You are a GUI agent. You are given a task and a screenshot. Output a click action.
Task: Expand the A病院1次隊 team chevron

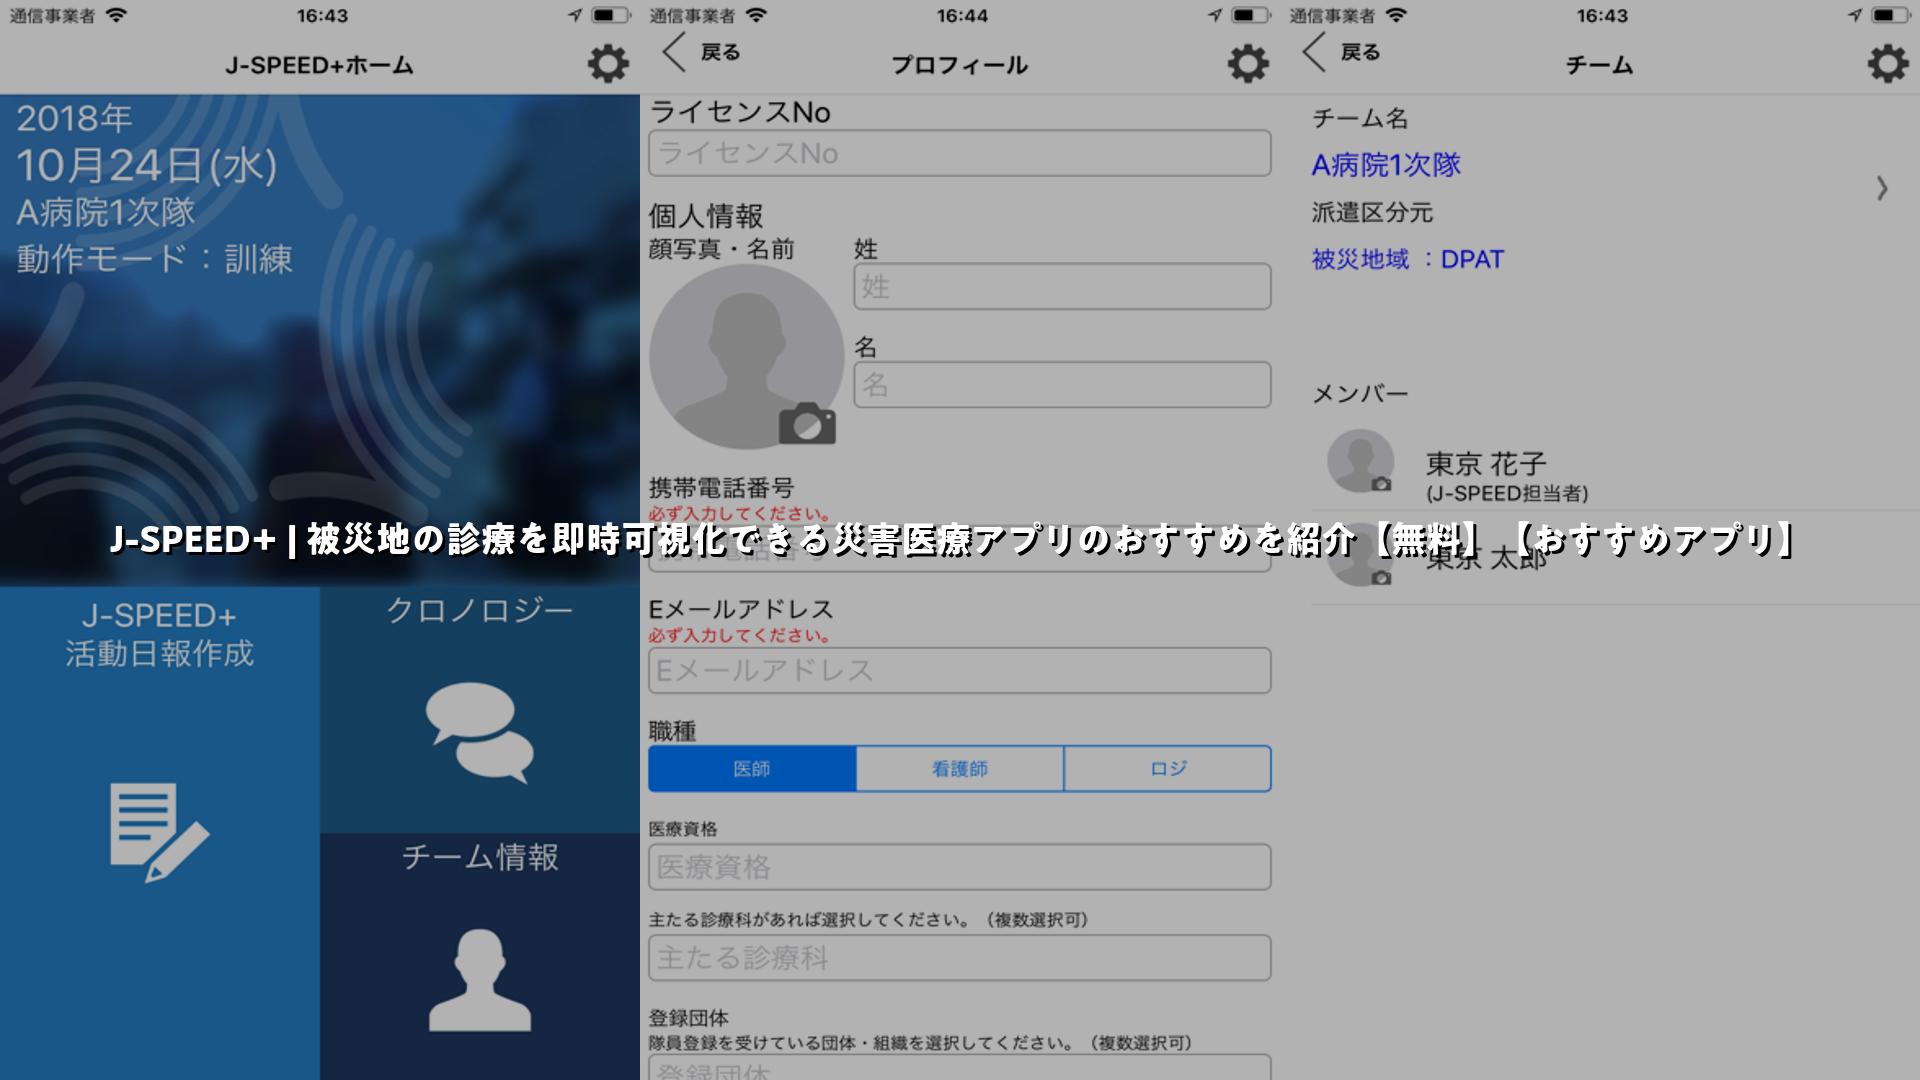(1882, 188)
